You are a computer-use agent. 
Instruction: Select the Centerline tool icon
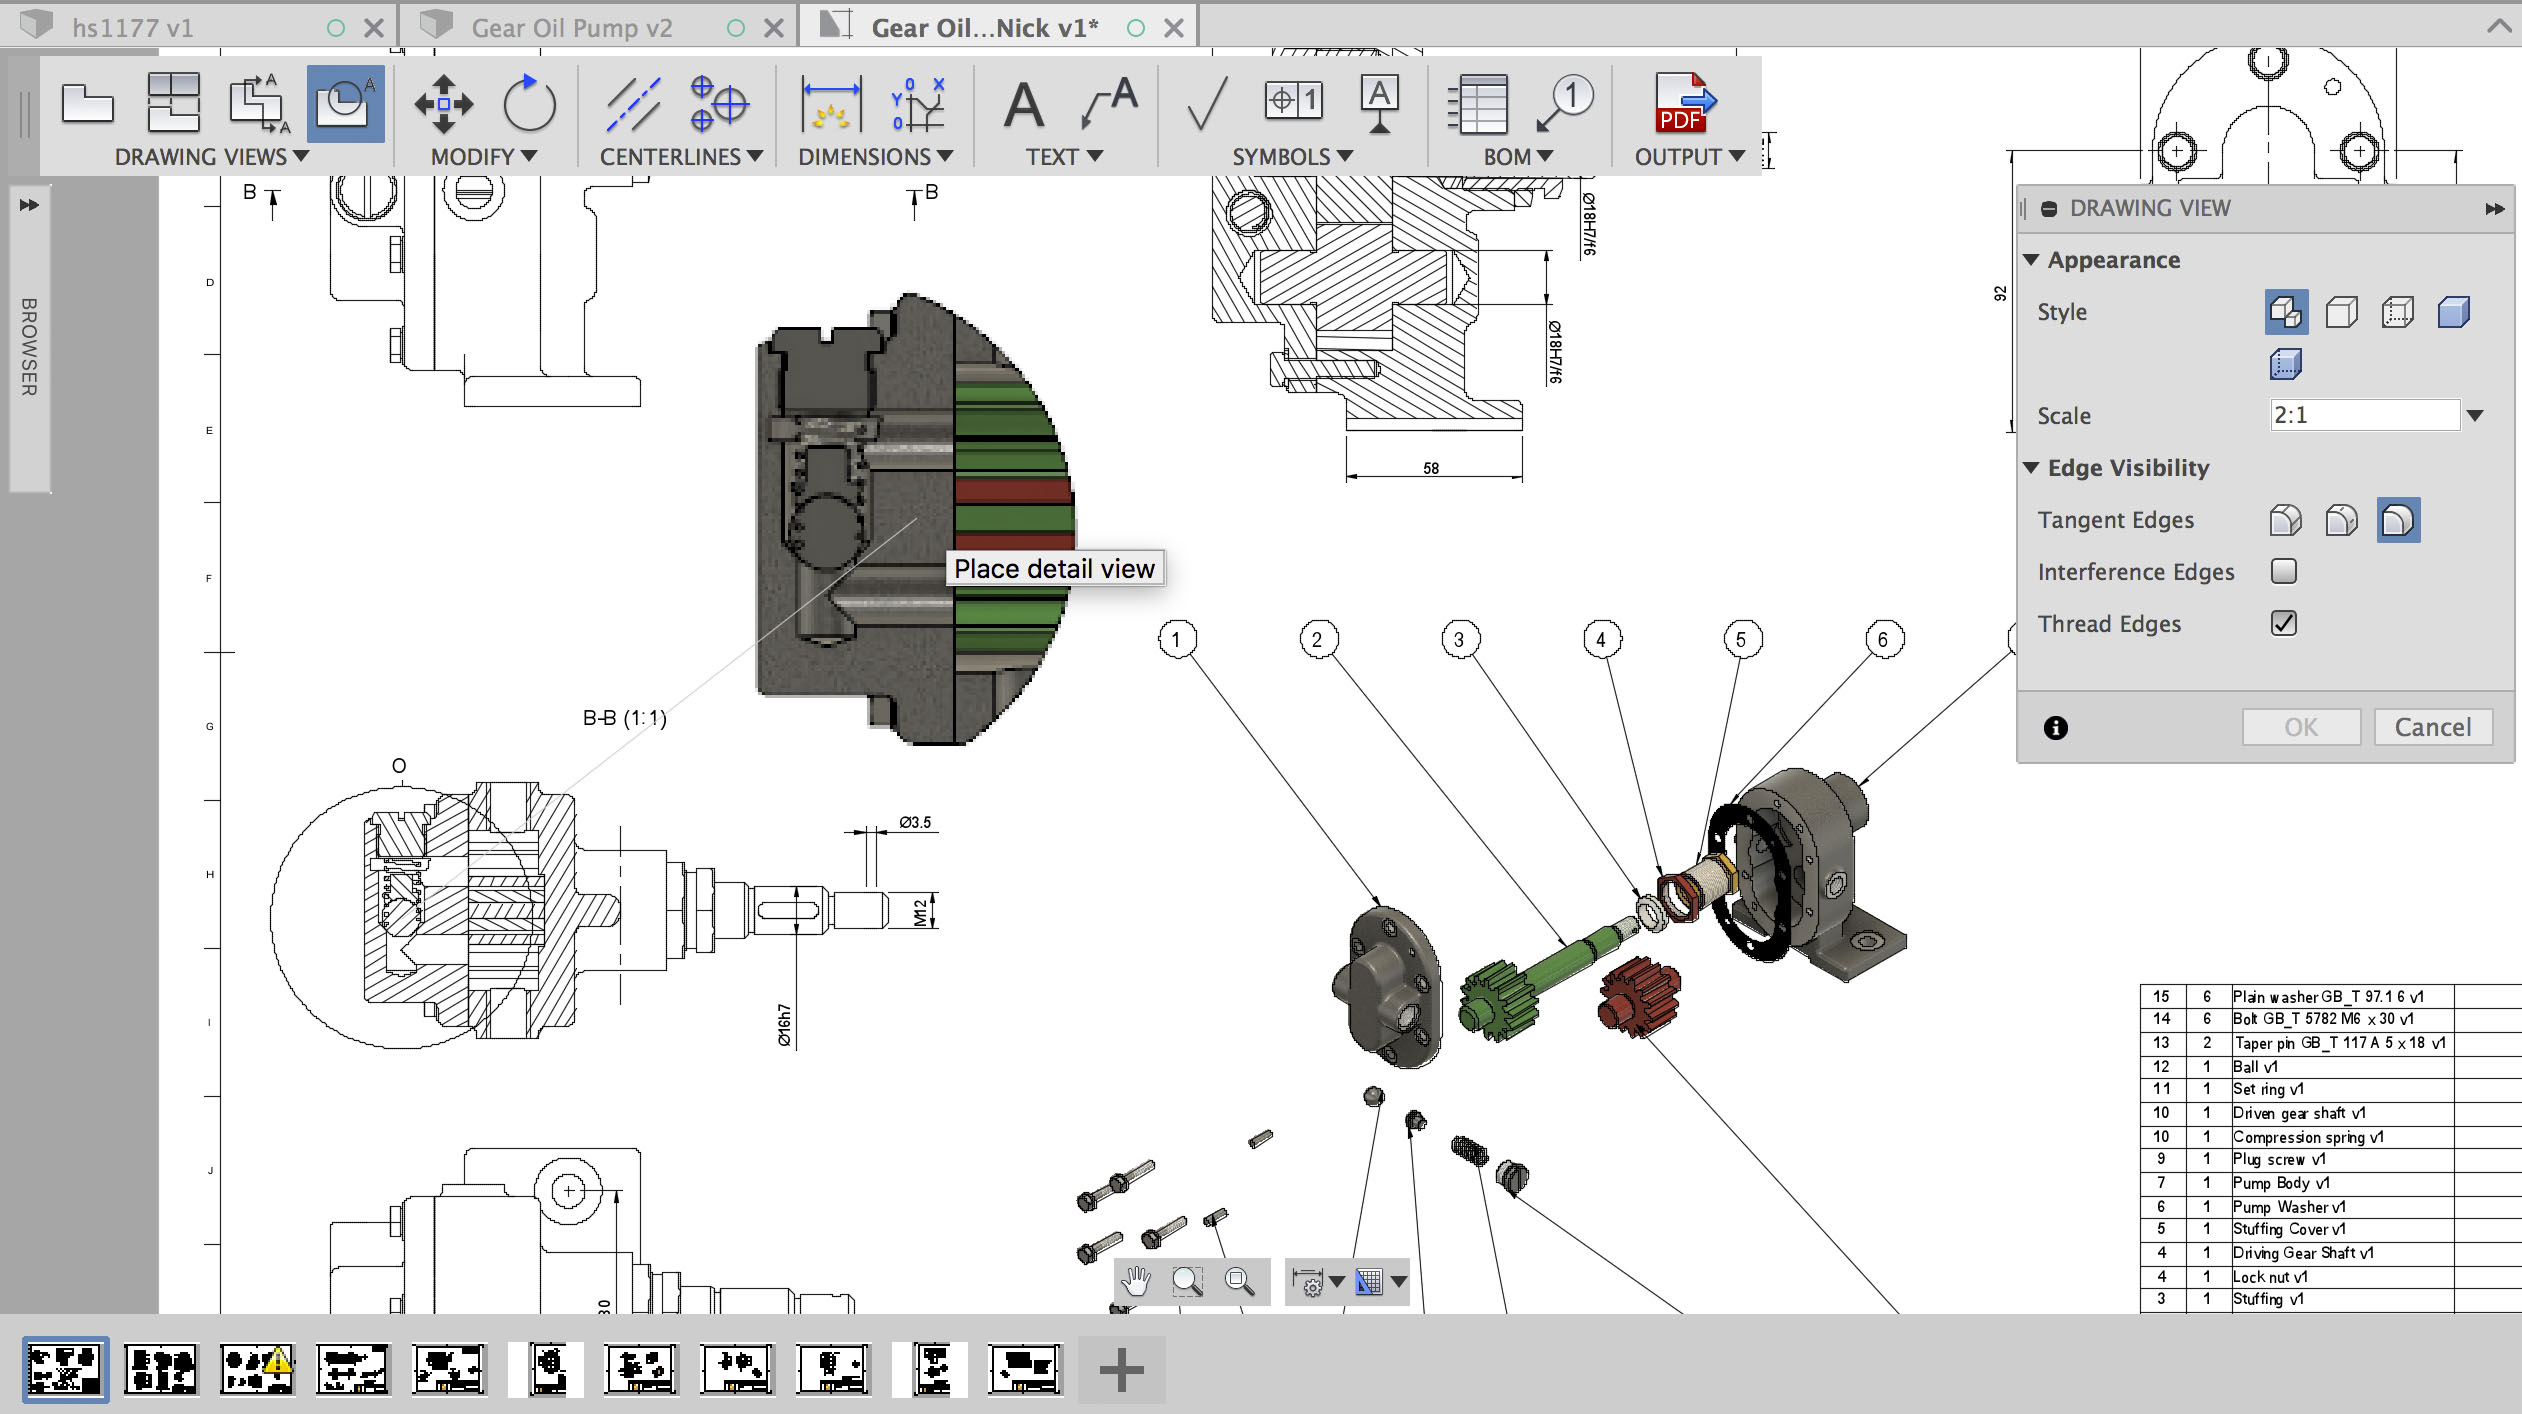point(633,104)
